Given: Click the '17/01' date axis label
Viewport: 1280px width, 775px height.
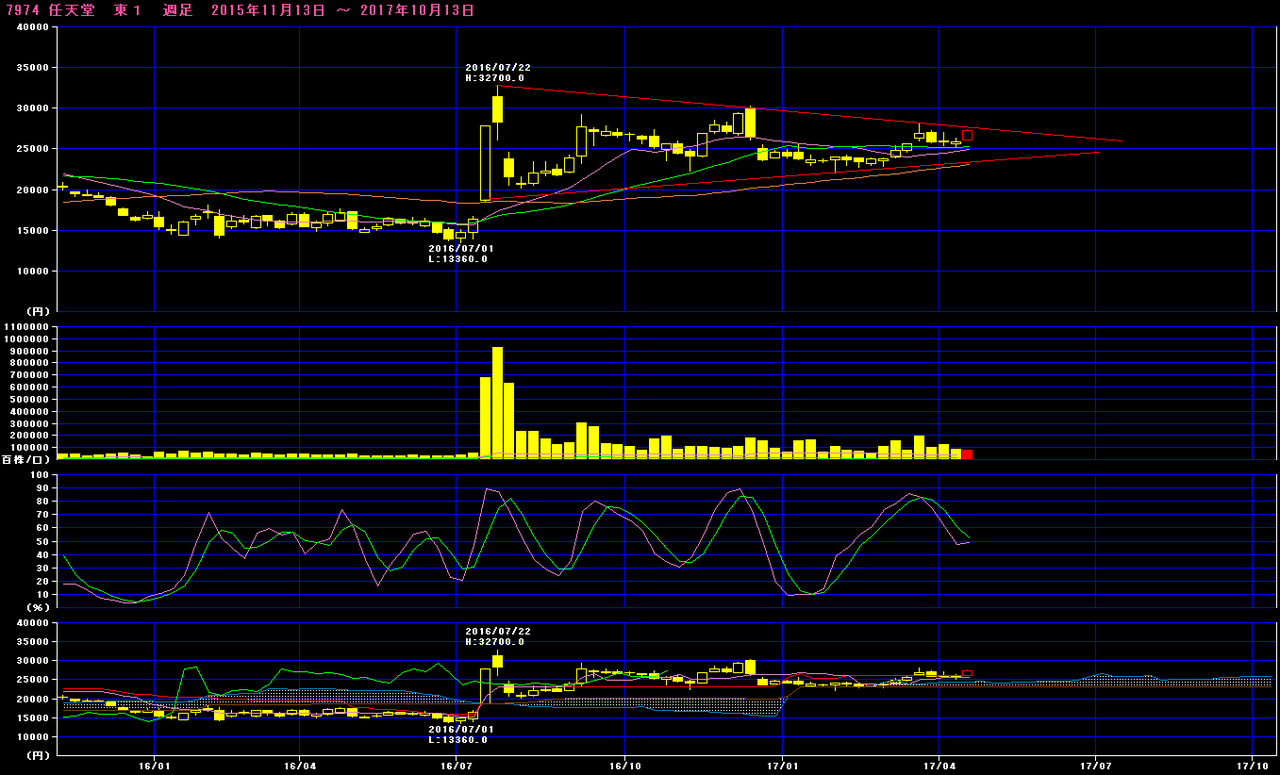Looking at the screenshot, I should [x=781, y=765].
